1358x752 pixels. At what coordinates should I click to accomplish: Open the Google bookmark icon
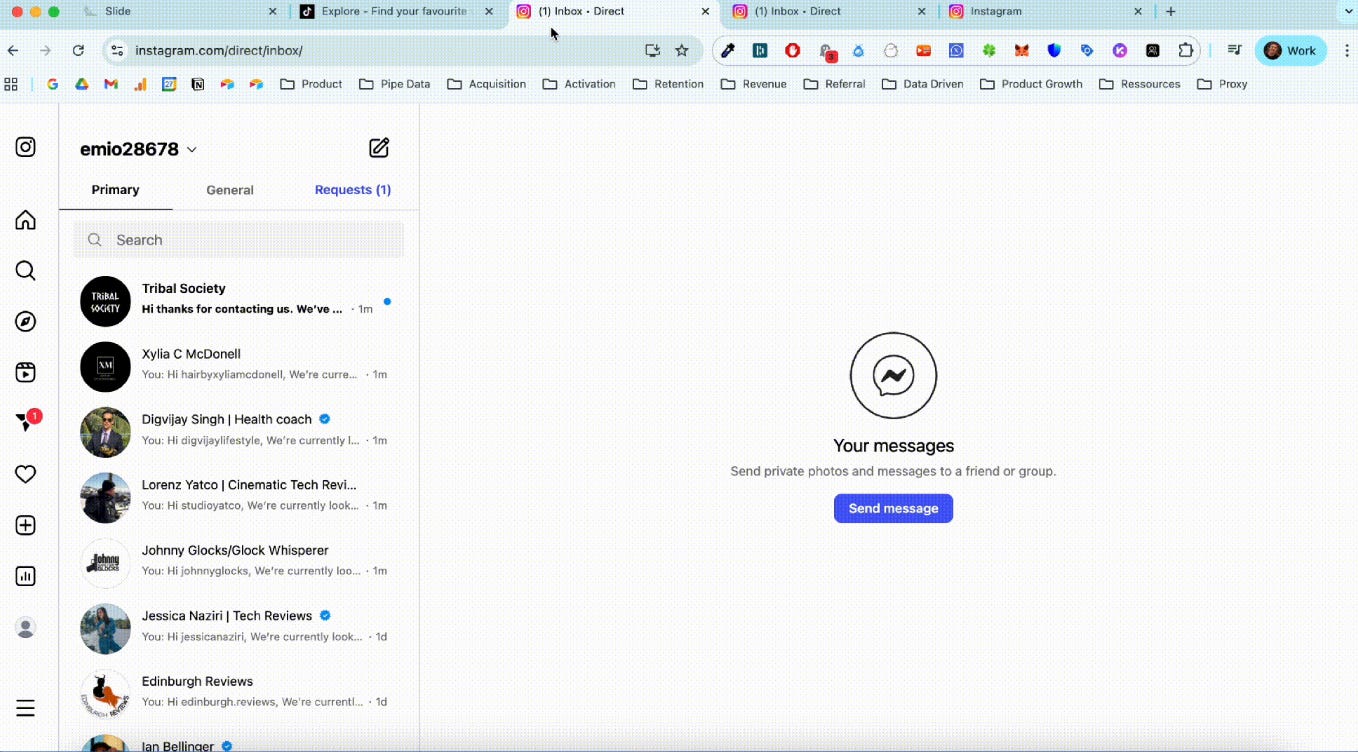53,84
